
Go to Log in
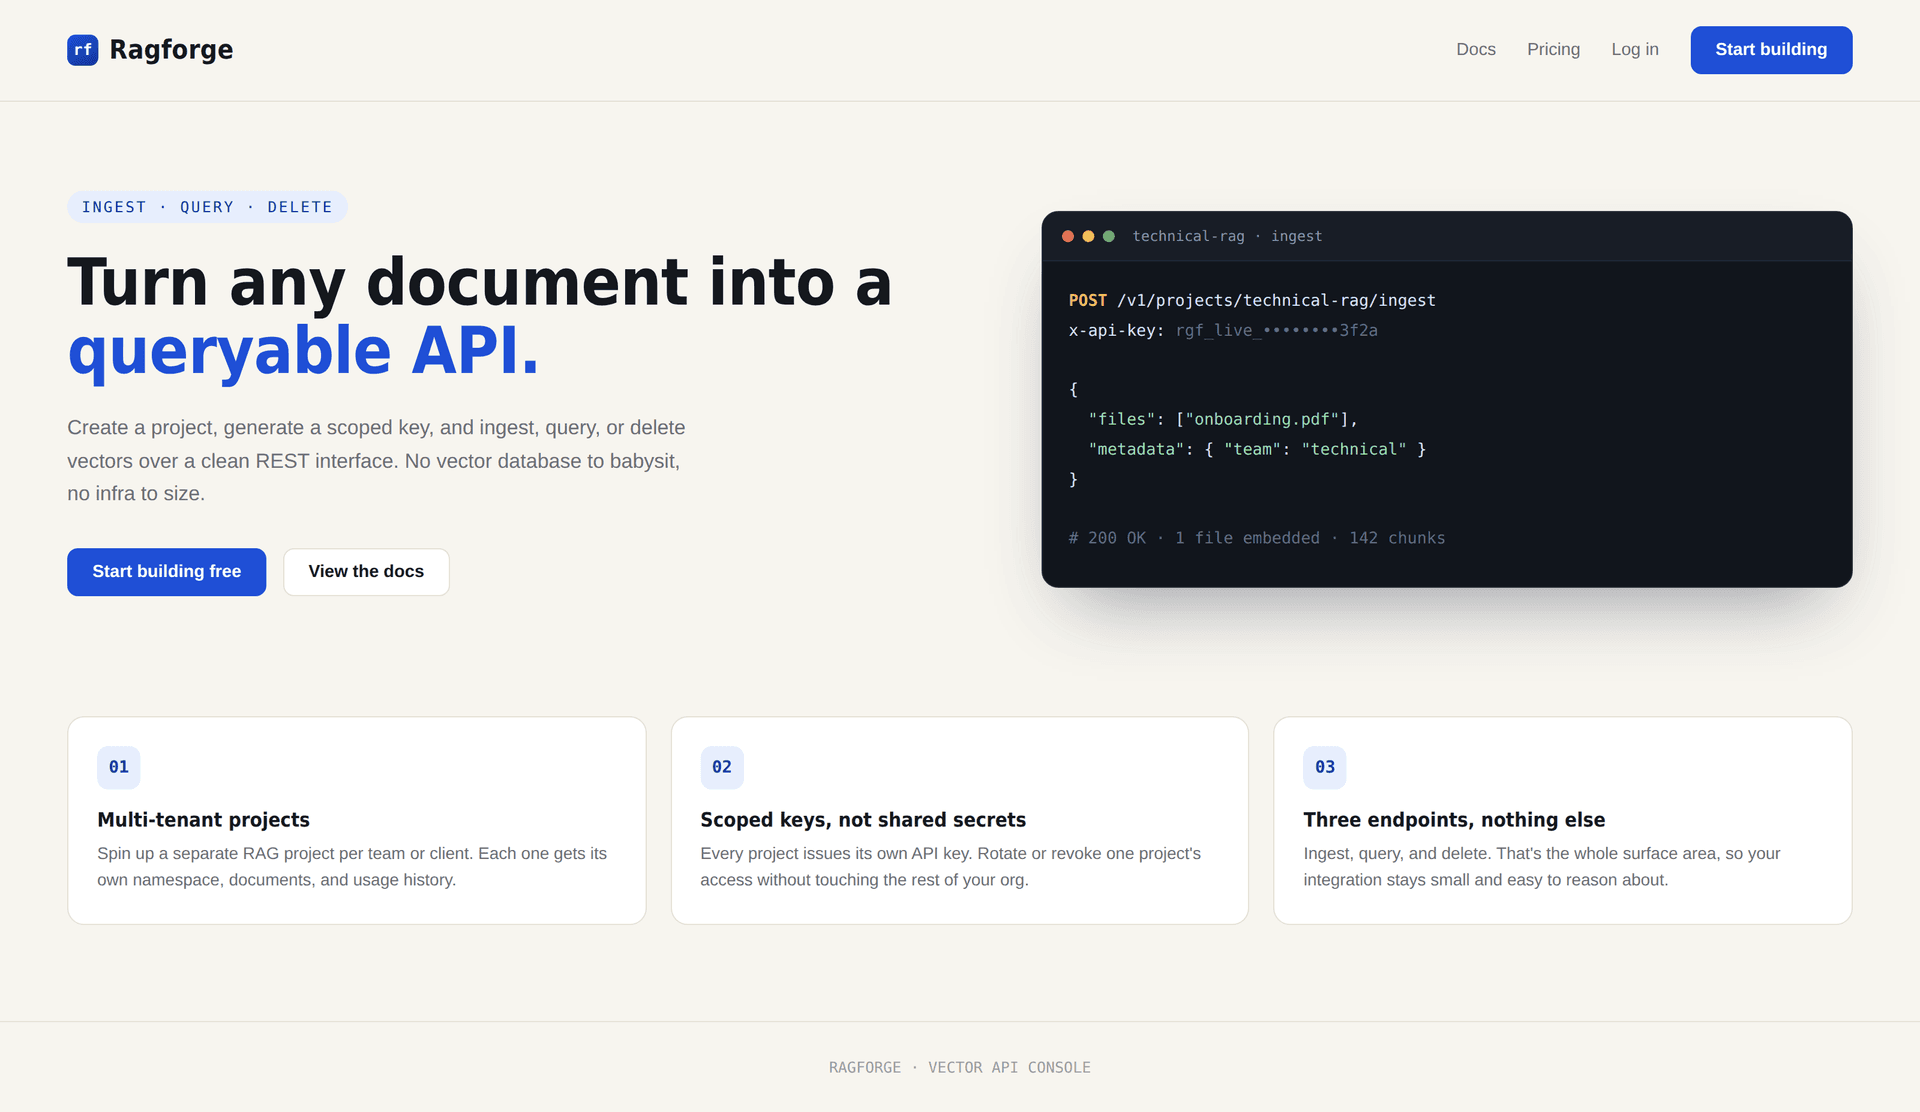tap(1635, 50)
